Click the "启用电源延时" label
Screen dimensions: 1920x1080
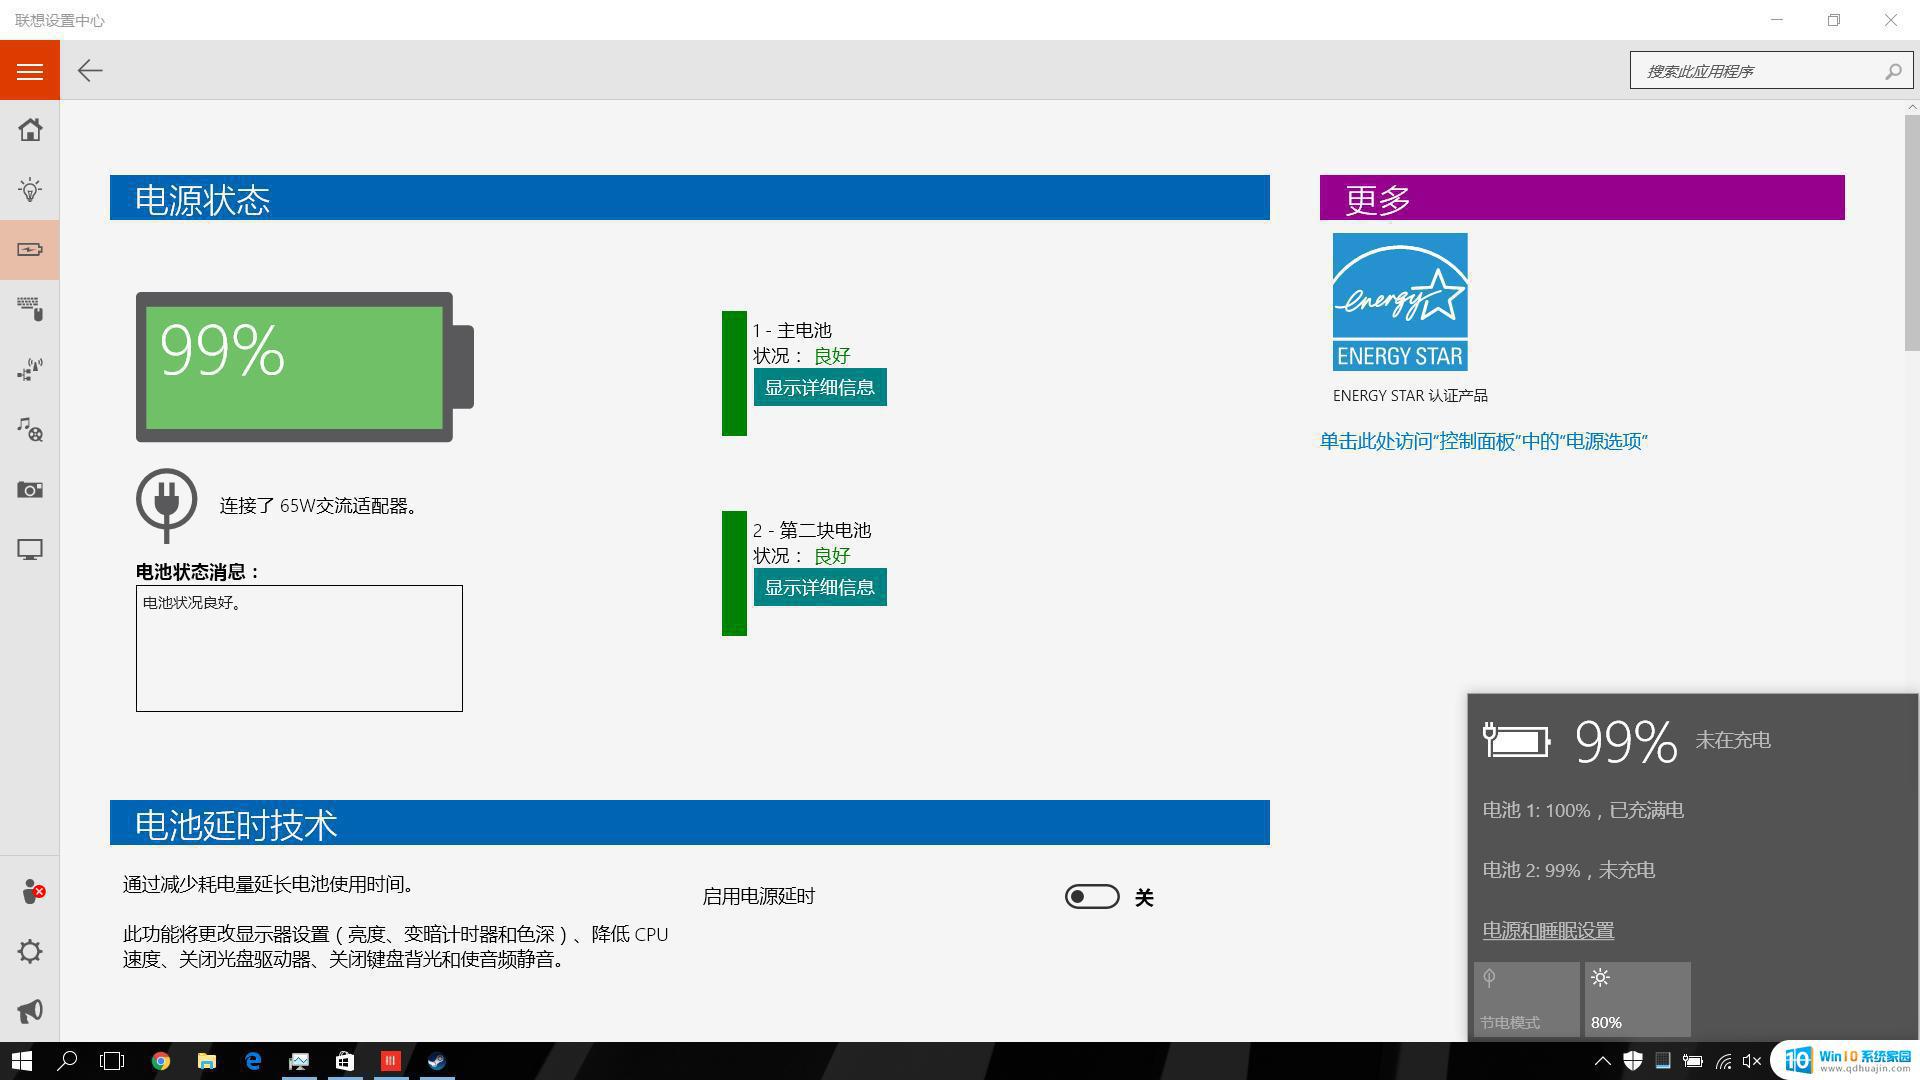[x=759, y=896]
